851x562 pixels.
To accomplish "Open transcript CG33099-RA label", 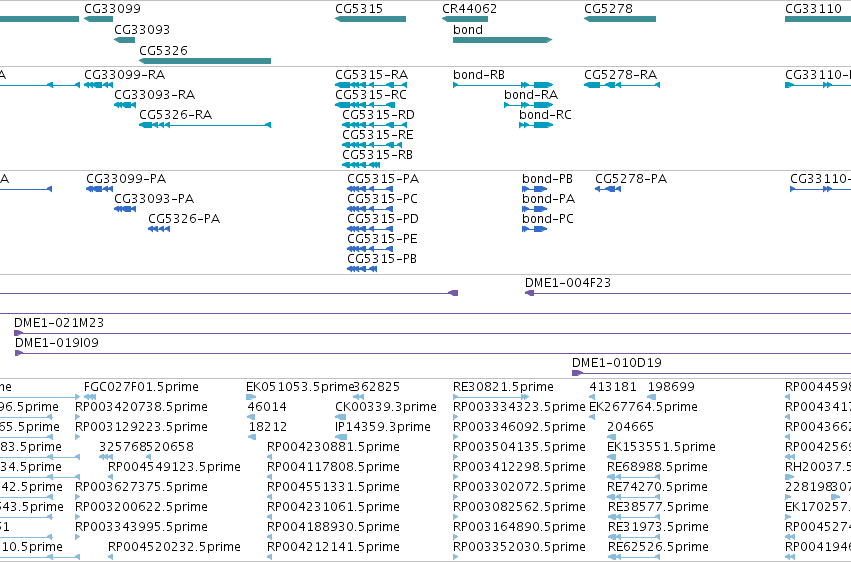I will point(124,74).
